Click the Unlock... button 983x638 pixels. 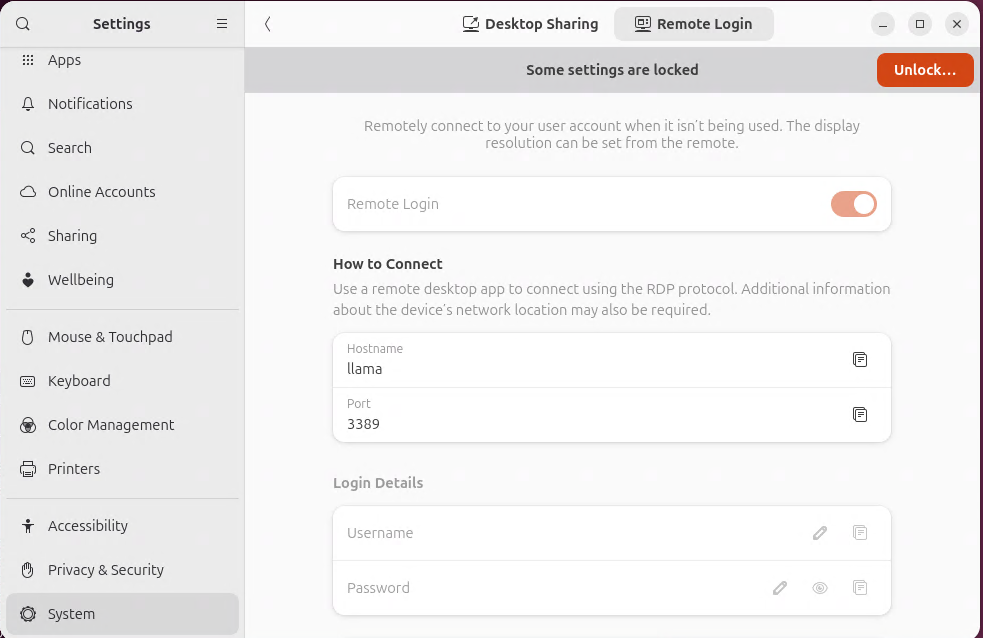925,70
